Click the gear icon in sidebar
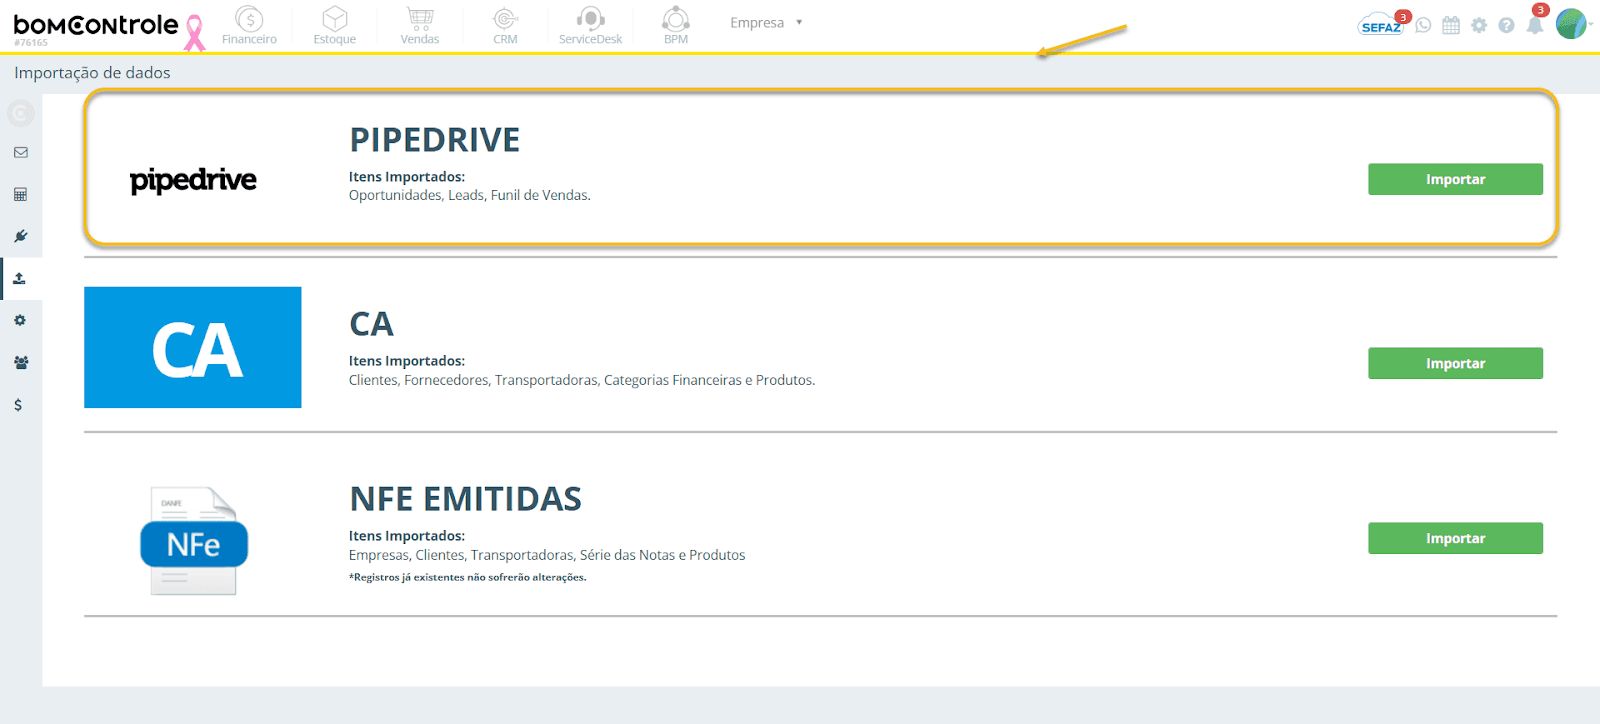 20,321
